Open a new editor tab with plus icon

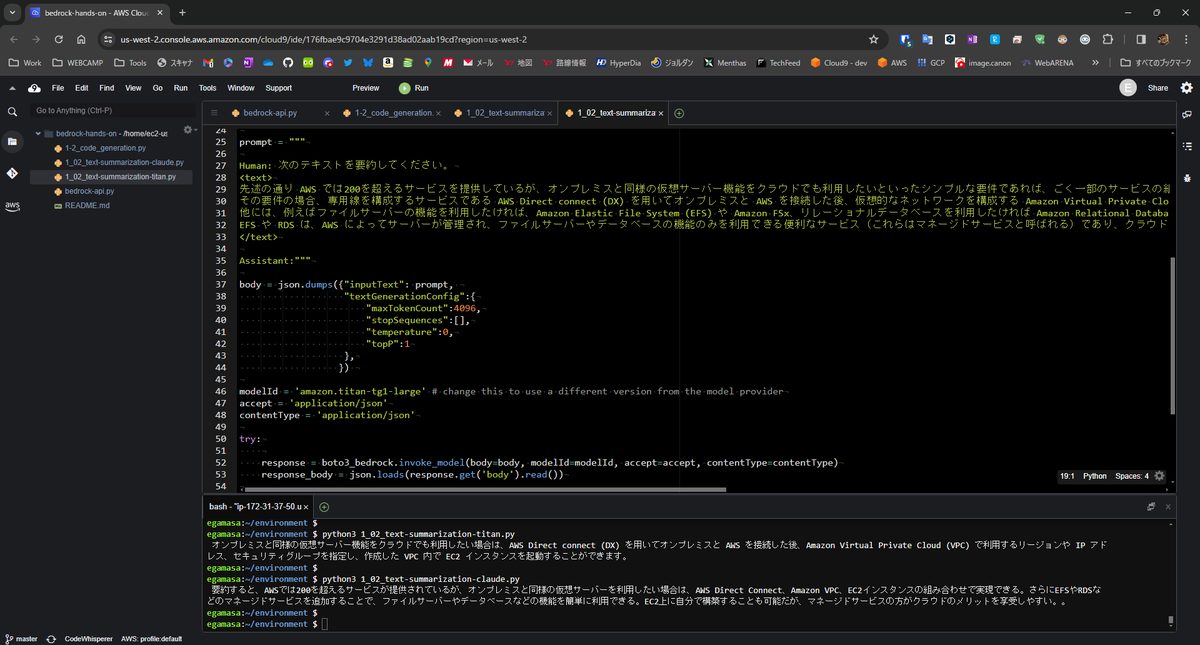(680, 113)
